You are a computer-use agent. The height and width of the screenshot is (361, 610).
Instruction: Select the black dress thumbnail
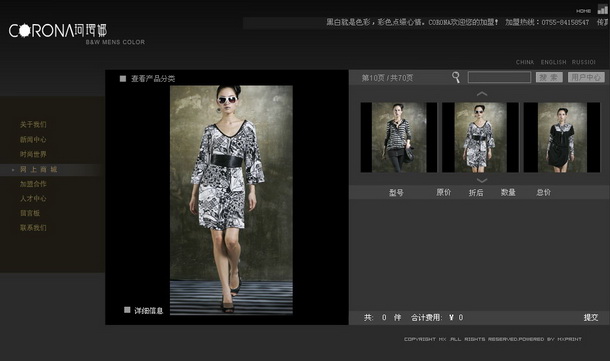(562, 137)
